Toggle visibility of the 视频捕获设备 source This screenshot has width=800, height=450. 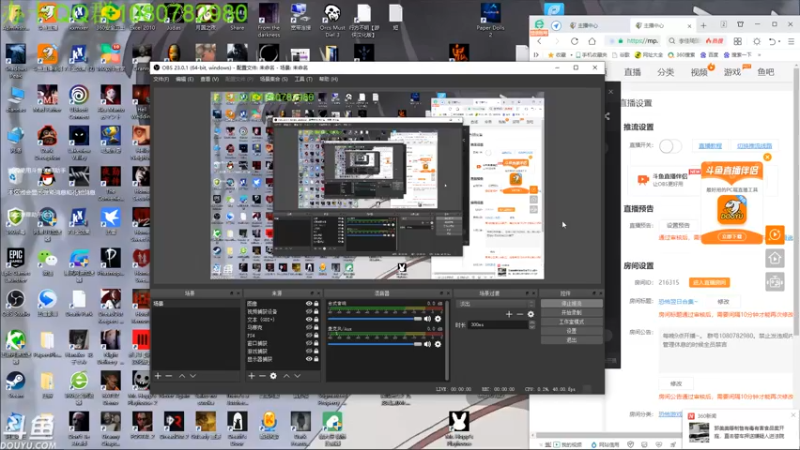(x=309, y=311)
